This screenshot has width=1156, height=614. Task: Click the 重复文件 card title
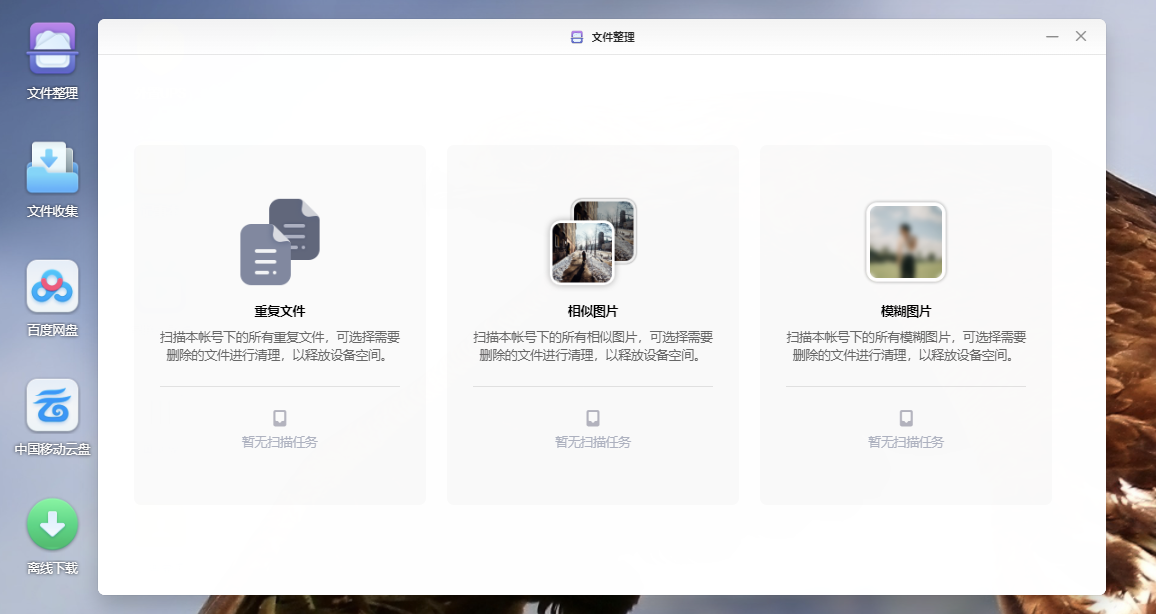(x=280, y=311)
